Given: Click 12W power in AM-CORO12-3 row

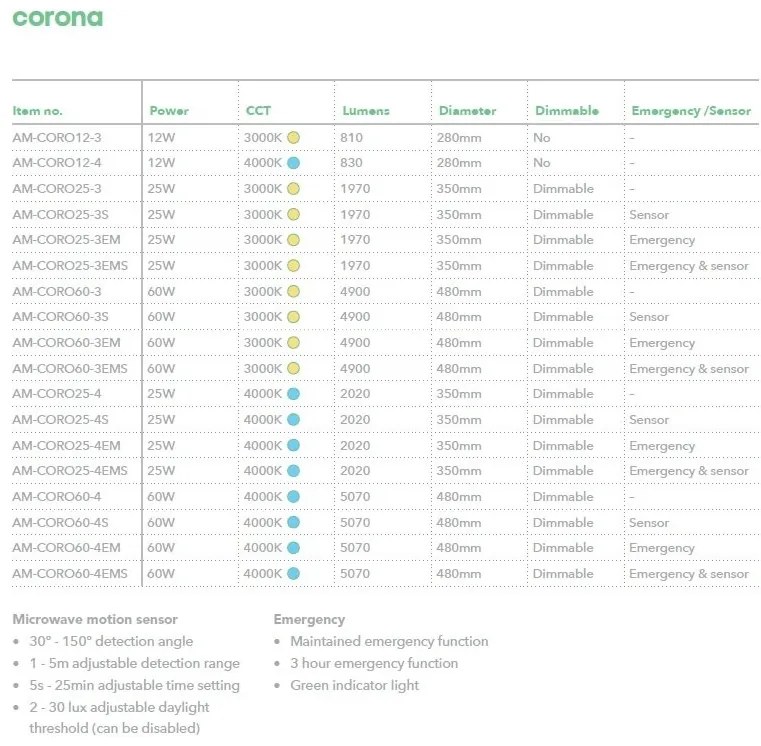Looking at the screenshot, I should click(x=161, y=137).
